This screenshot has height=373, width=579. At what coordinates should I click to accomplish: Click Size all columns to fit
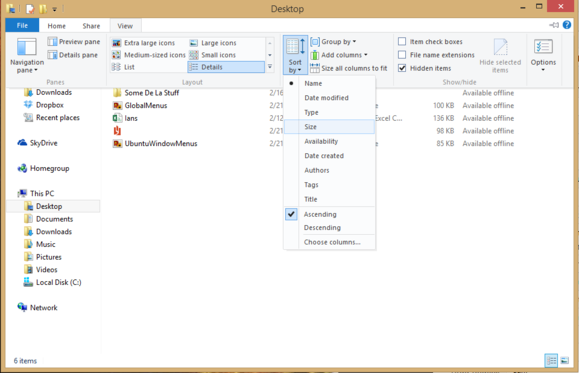coord(349,68)
